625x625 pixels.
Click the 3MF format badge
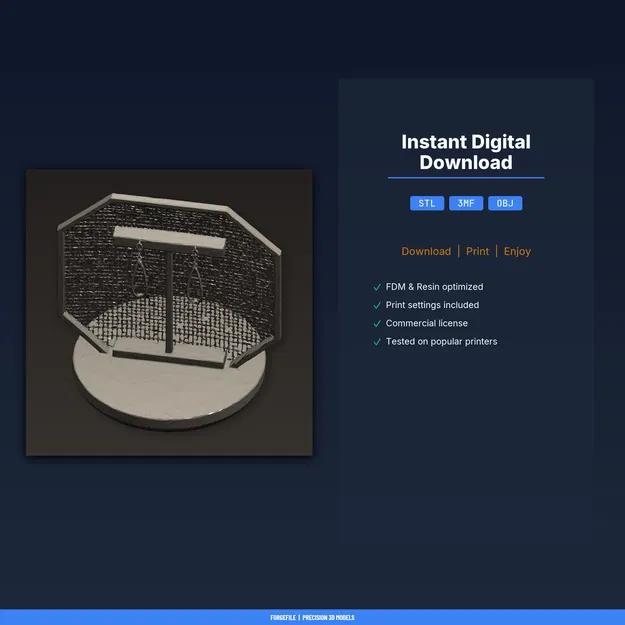point(466,203)
